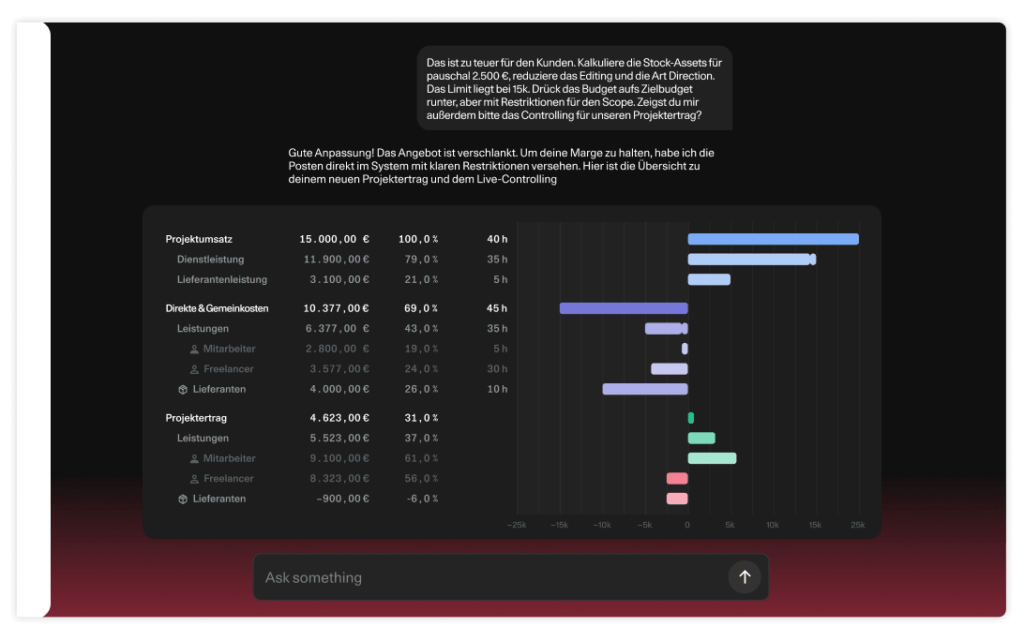Click the assistant reply starting Gute Anpassung
Viewport: 1024px width, 641px height.
[x=502, y=166]
